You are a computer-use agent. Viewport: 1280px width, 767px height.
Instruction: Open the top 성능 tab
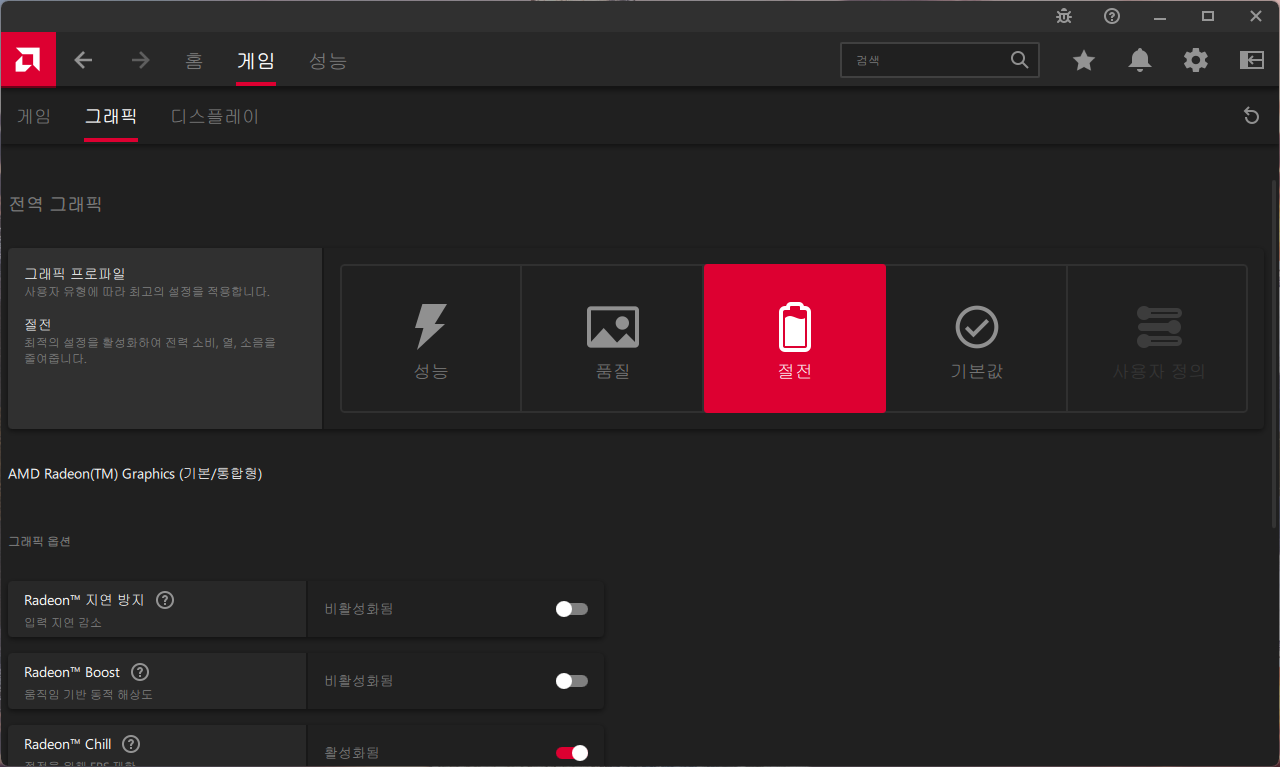328,61
